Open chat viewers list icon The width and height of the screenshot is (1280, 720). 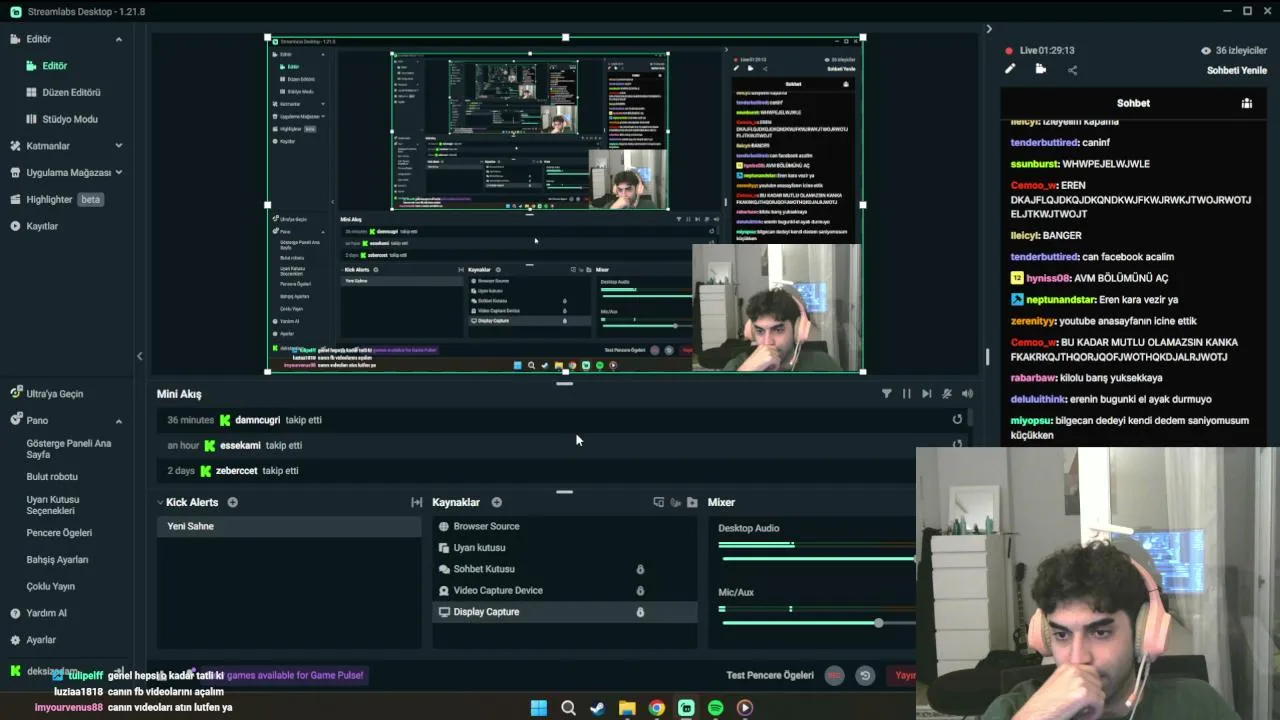click(1246, 103)
